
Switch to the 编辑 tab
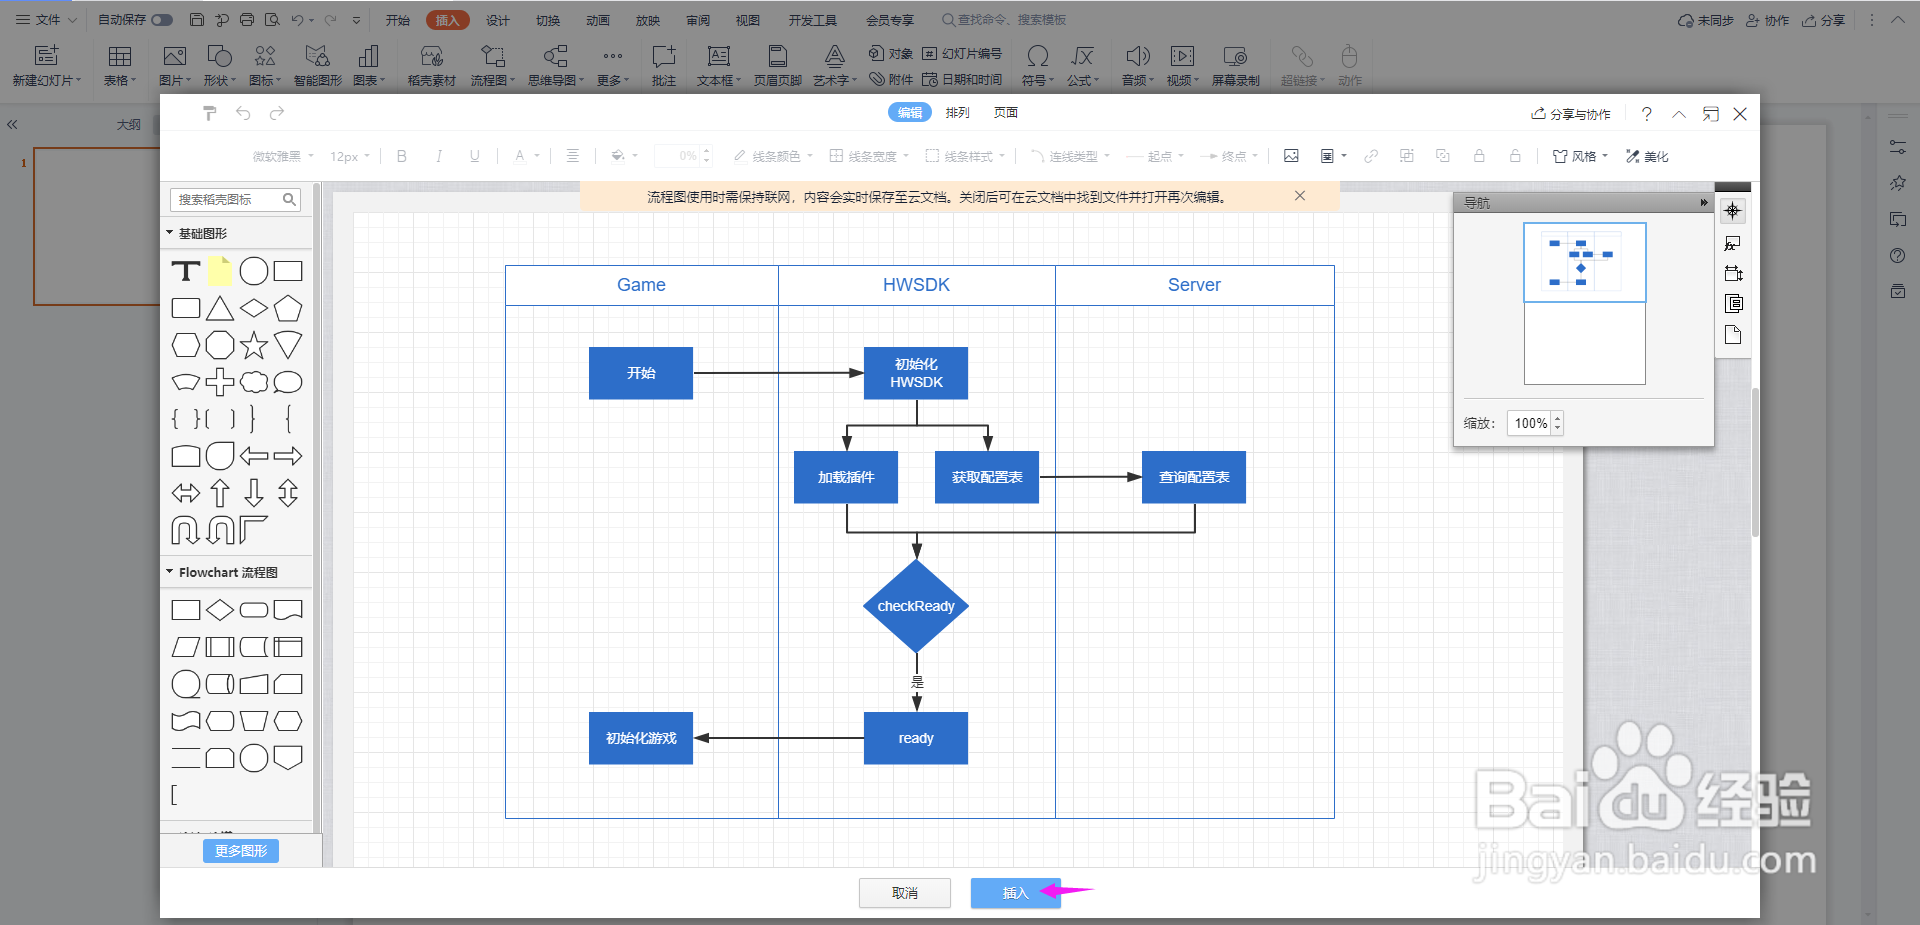[910, 113]
